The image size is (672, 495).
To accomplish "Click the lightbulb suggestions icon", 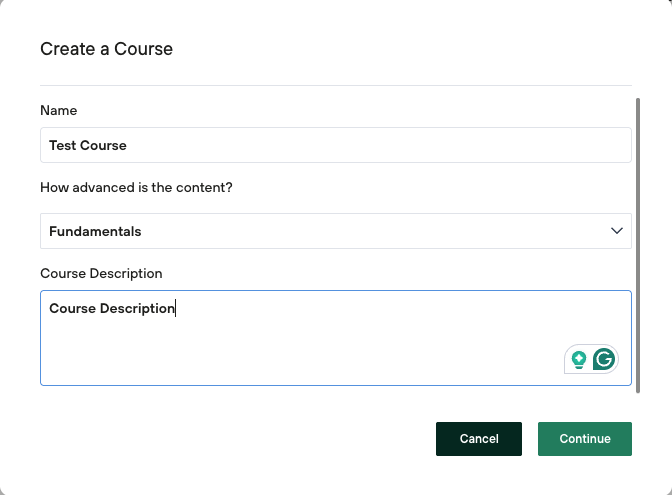I will pos(578,360).
